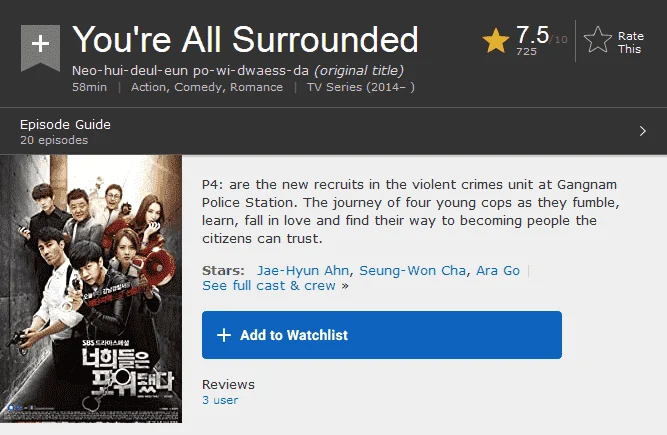The width and height of the screenshot is (667, 435).
Task: Click the Add to Watchlist button
Action: 382,335
